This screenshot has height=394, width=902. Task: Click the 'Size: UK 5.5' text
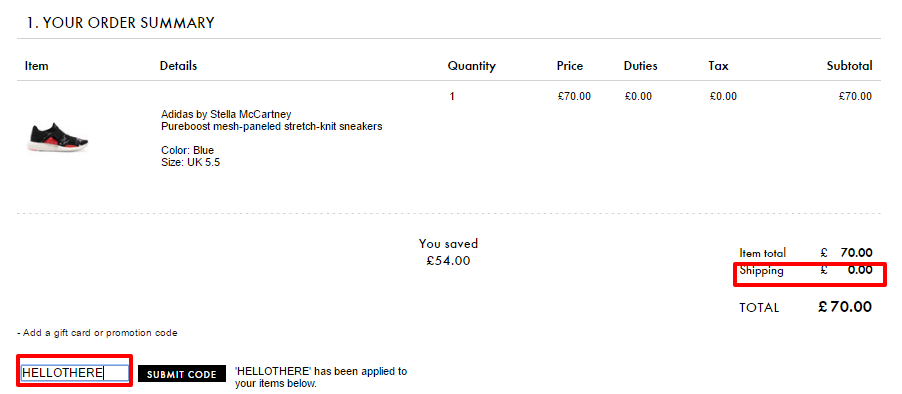point(190,163)
